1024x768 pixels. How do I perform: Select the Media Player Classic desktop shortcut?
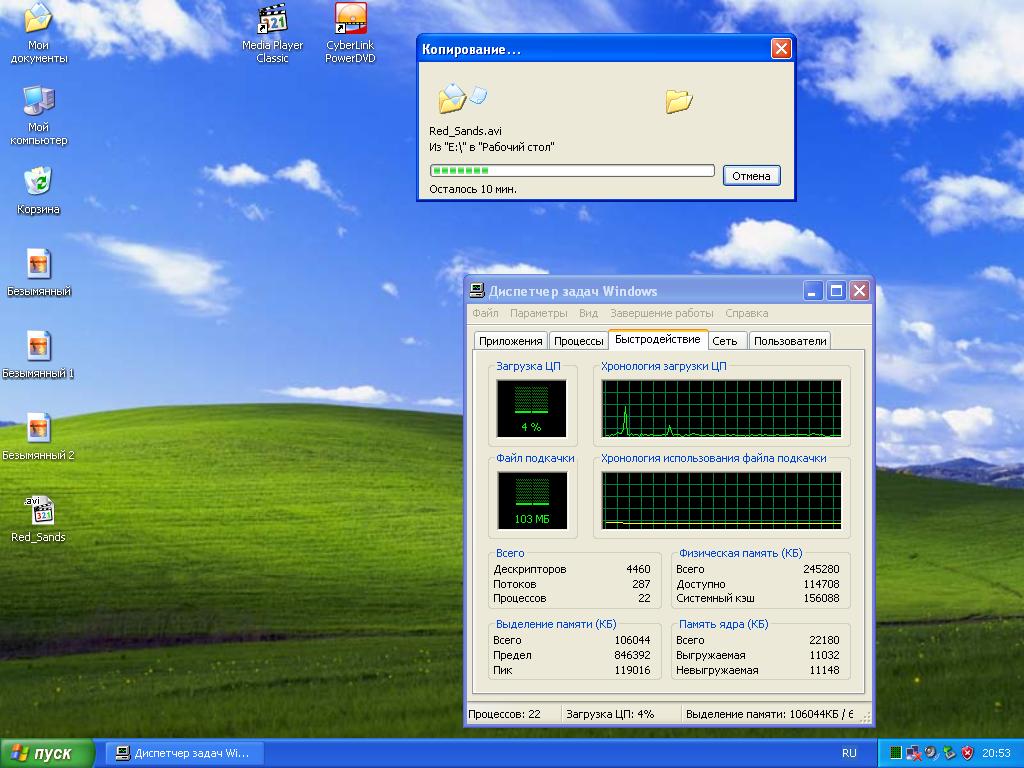(x=272, y=33)
